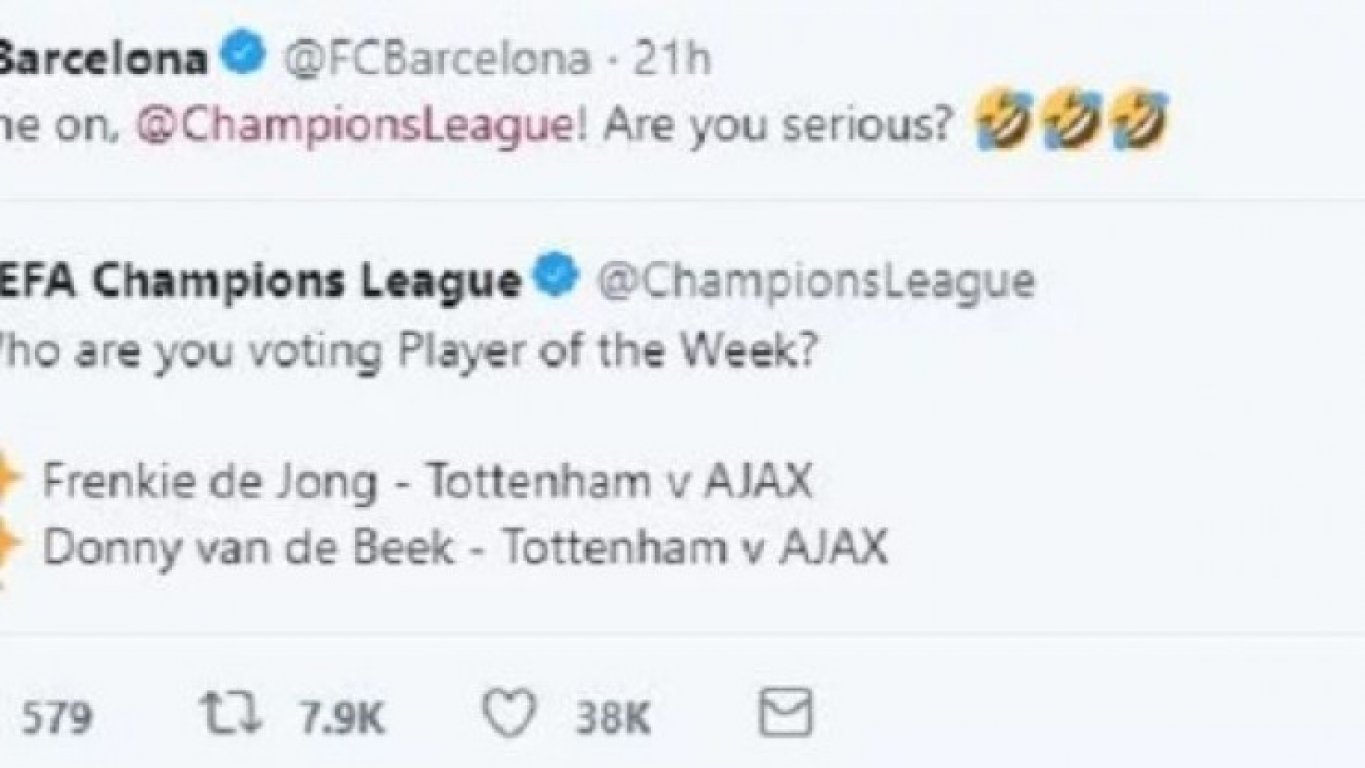Click the 38K likes count

pyautogui.click(x=614, y=718)
